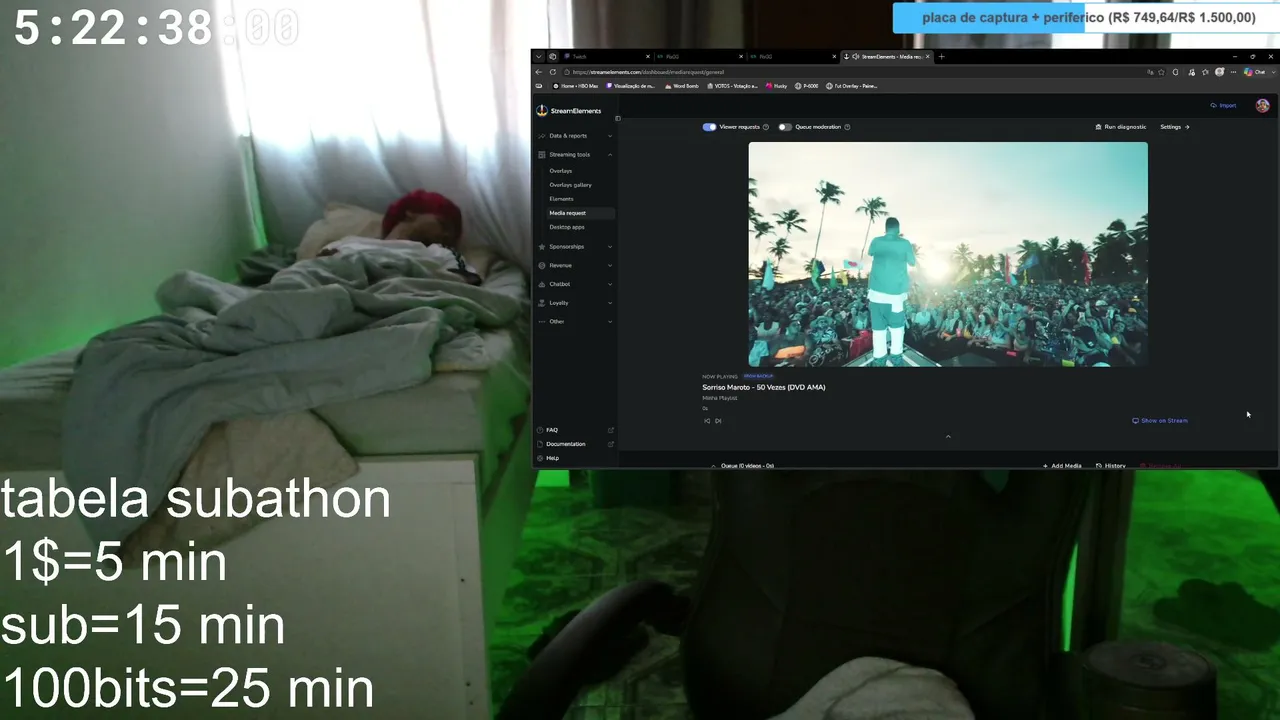Open Desktop apps in the sidebar
The height and width of the screenshot is (720, 1280).
click(x=567, y=227)
